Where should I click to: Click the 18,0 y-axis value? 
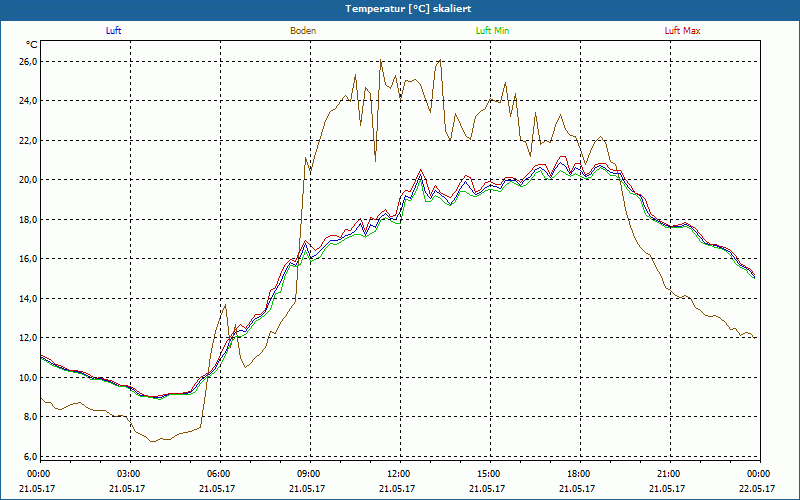coord(28,219)
